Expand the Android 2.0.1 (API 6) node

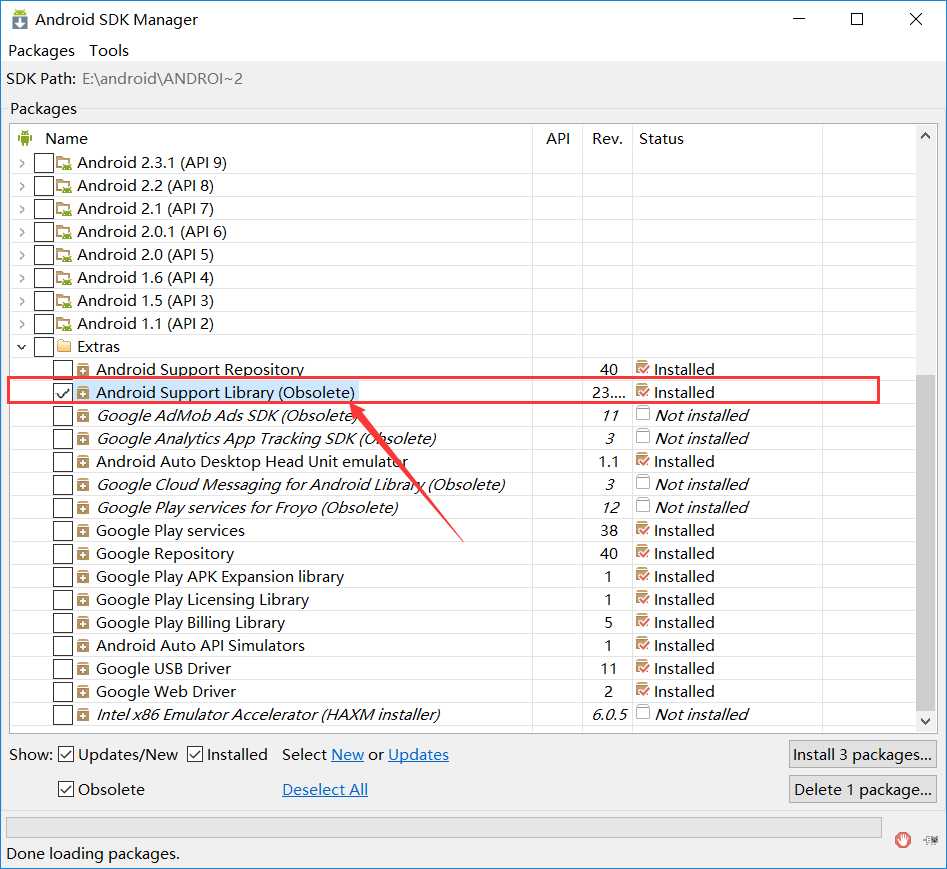tap(22, 232)
